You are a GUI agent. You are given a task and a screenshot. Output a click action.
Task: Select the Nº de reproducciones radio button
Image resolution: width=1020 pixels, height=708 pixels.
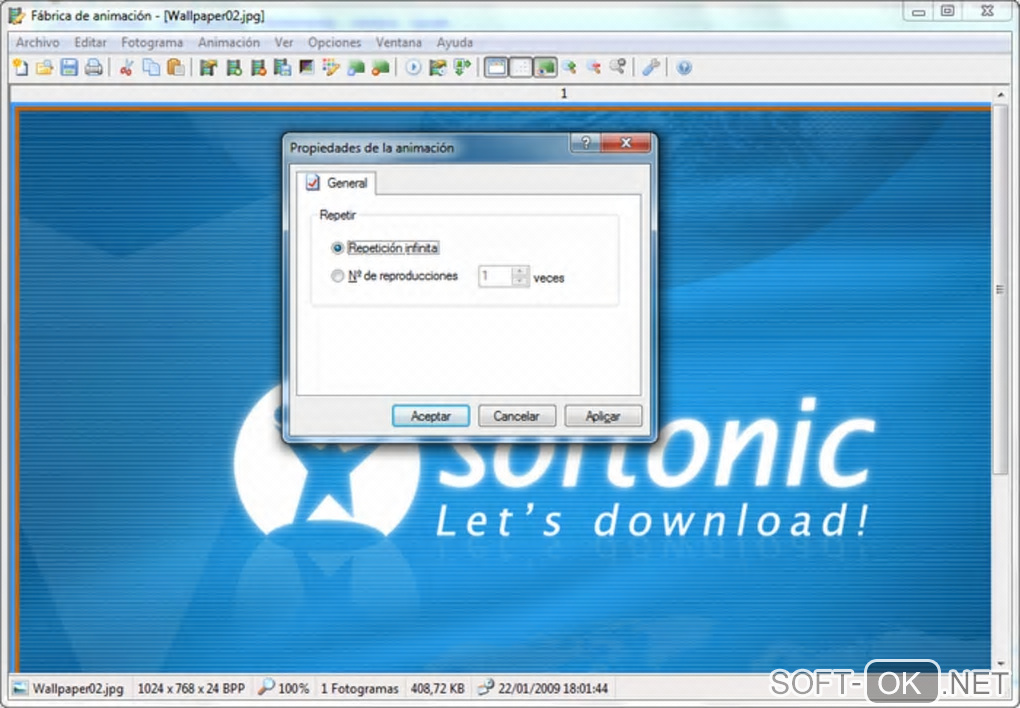(x=337, y=276)
